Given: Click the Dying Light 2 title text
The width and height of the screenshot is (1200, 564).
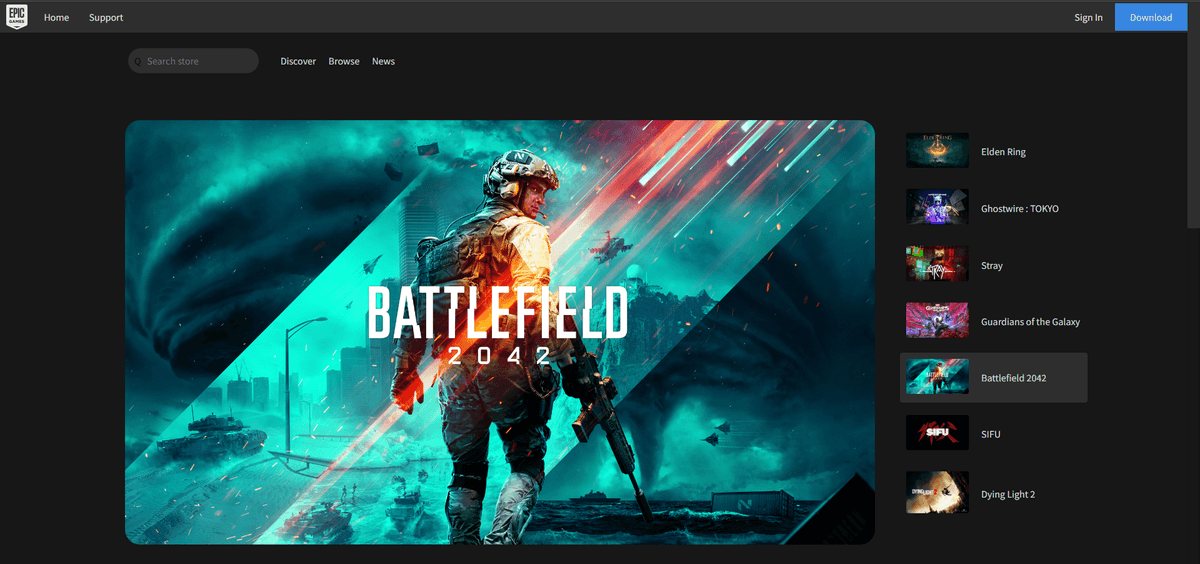Looking at the screenshot, I should [1008, 494].
